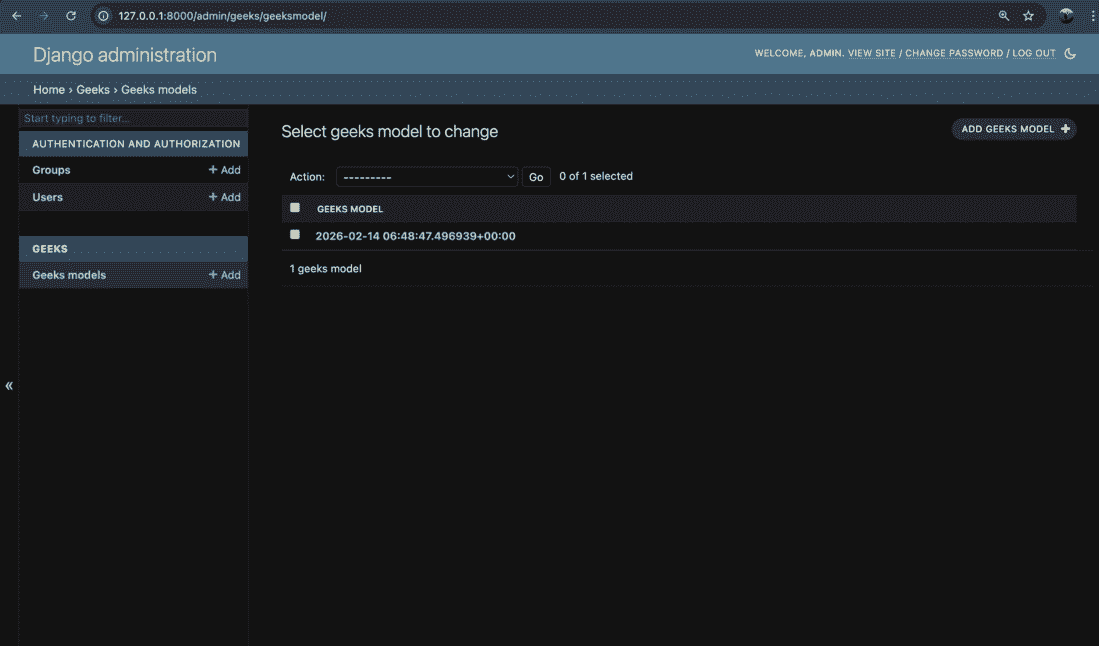1099x646 pixels.
Task: Go to Geeks in the breadcrumb
Action: (93, 90)
